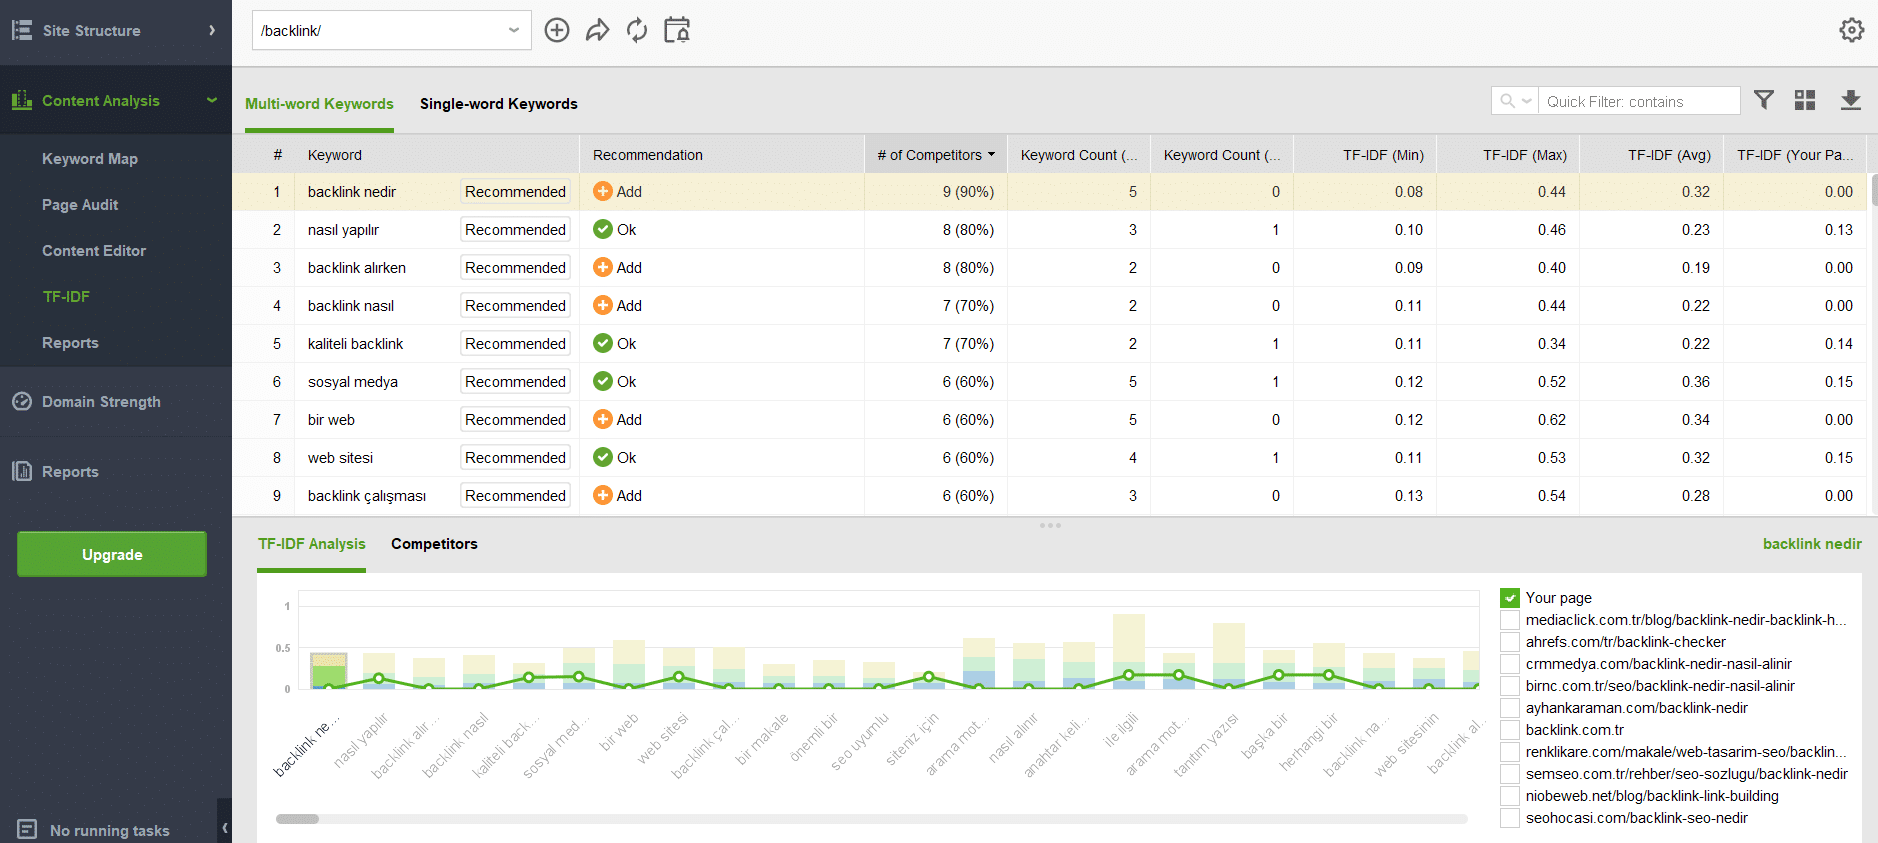This screenshot has height=843, width=1878.
Task: Check the backlink.com.tr competitor checkbox
Action: coord(1510,730)
